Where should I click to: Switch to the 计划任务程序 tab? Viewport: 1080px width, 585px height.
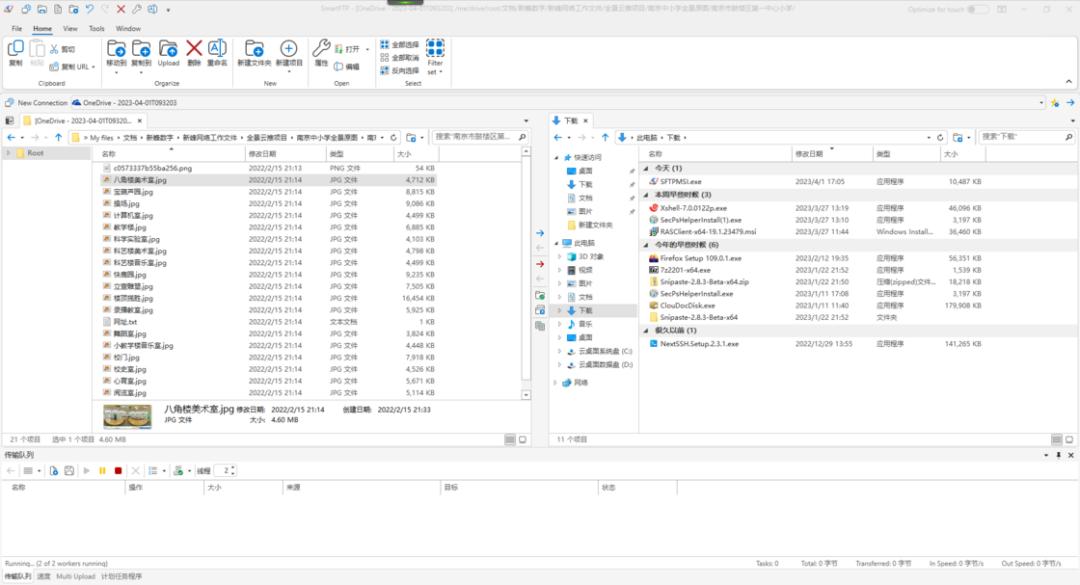pos(121,576)
